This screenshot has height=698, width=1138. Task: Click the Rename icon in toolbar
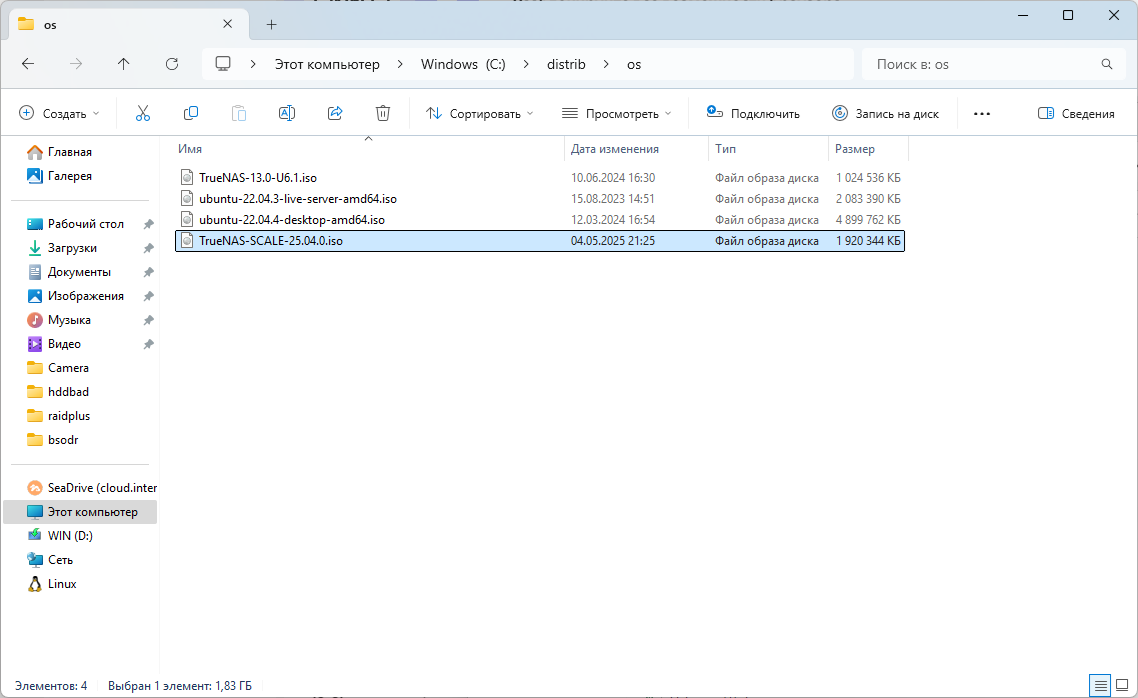[287, 113]
